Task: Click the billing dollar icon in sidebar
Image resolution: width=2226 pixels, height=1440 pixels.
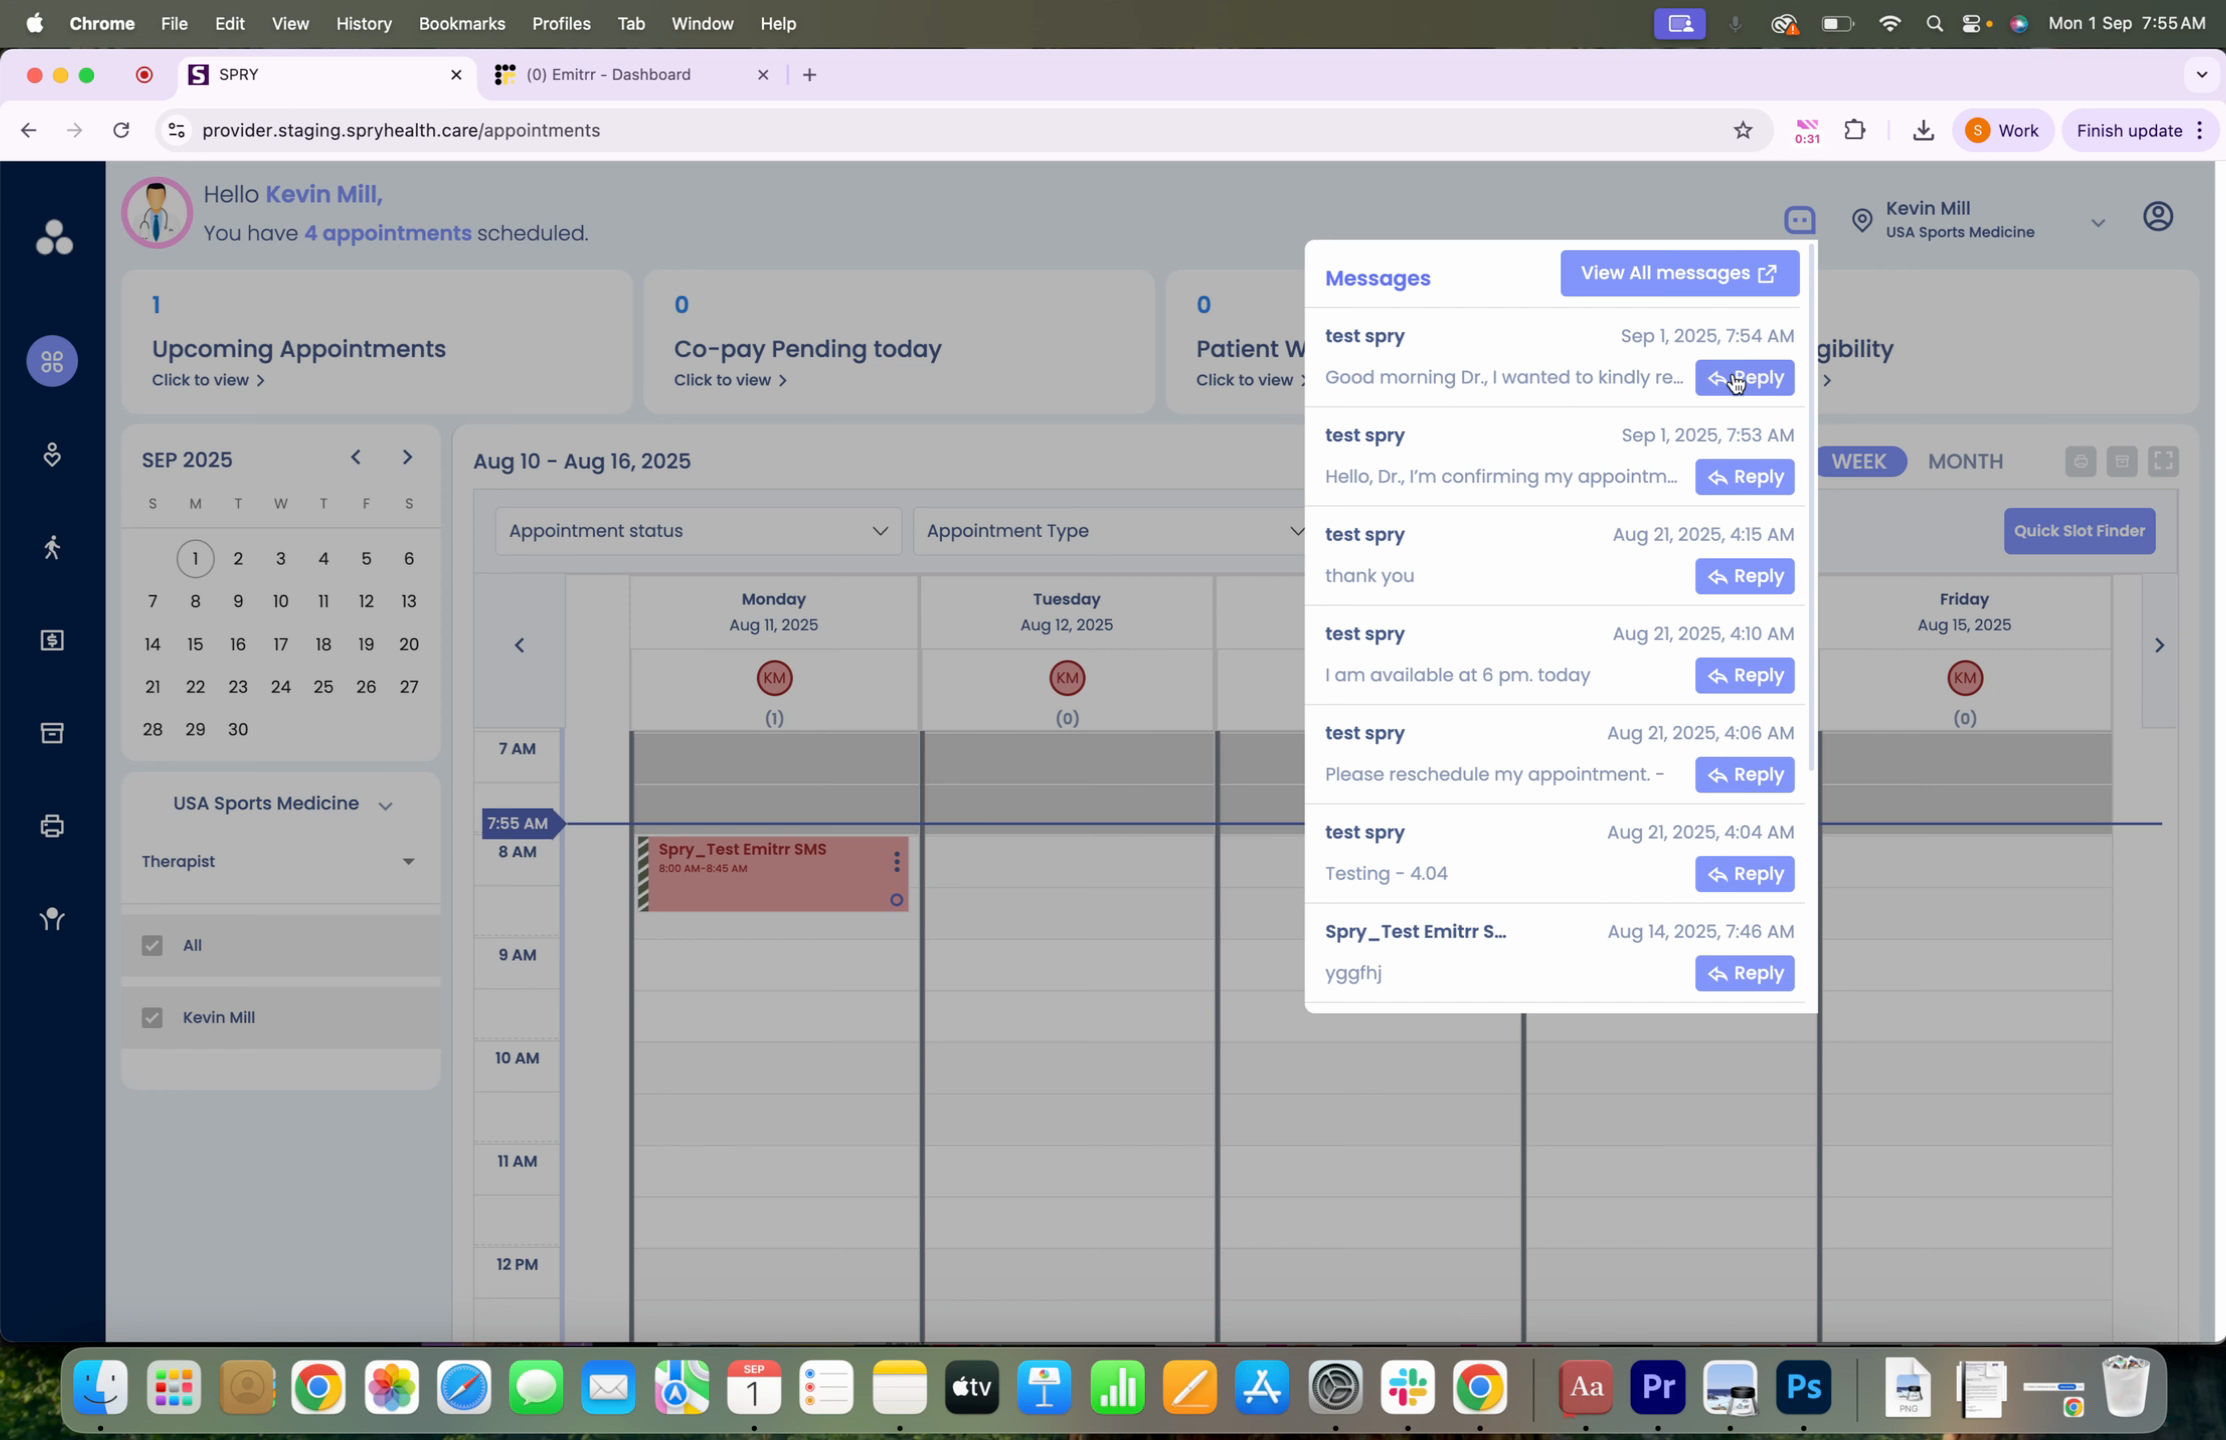Action: [x=52, y=641]
